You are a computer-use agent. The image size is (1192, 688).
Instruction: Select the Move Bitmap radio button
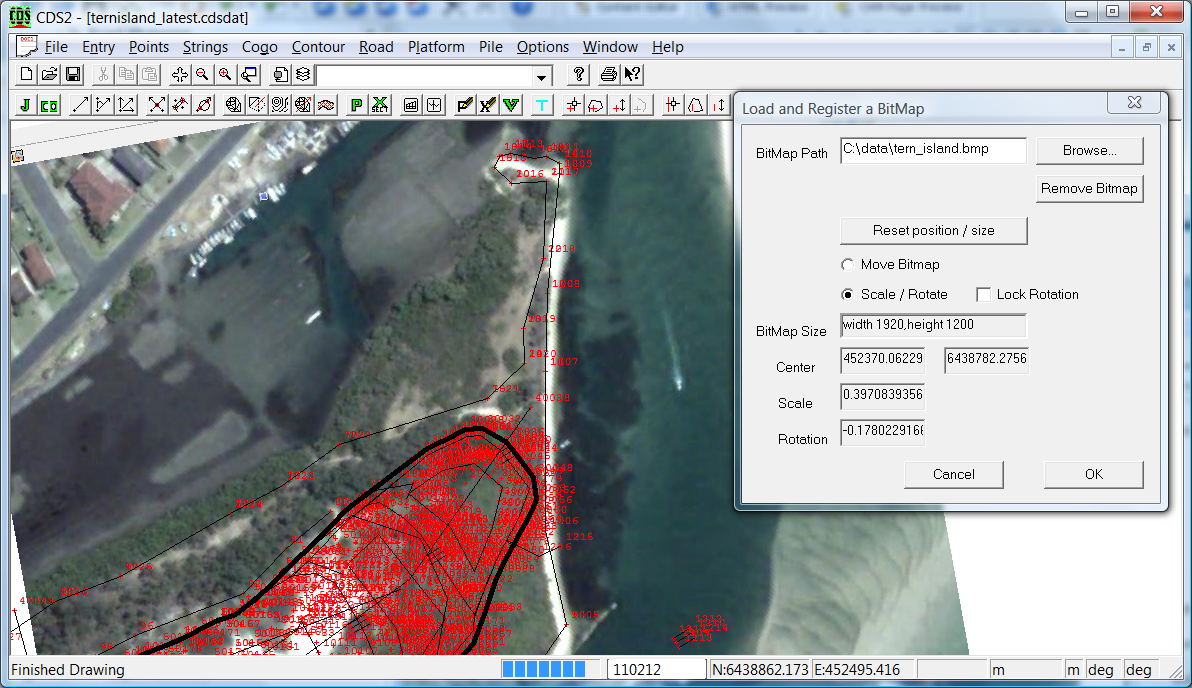848,265
